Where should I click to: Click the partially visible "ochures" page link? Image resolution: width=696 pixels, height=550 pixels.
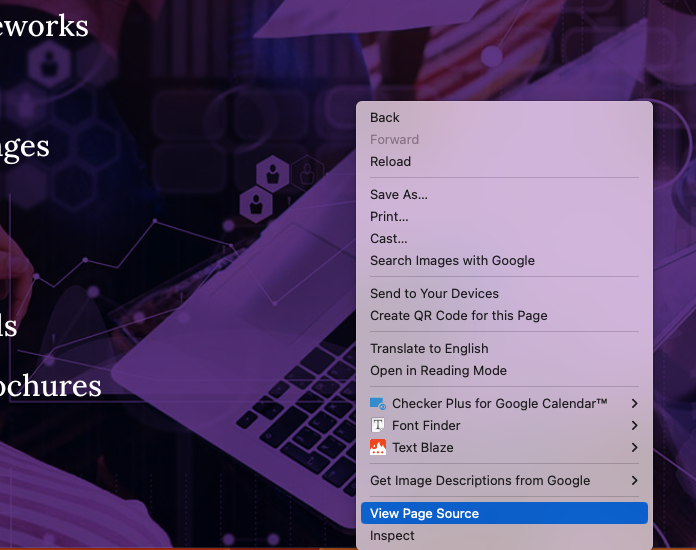pyautogui.click(x=50, y=386)
